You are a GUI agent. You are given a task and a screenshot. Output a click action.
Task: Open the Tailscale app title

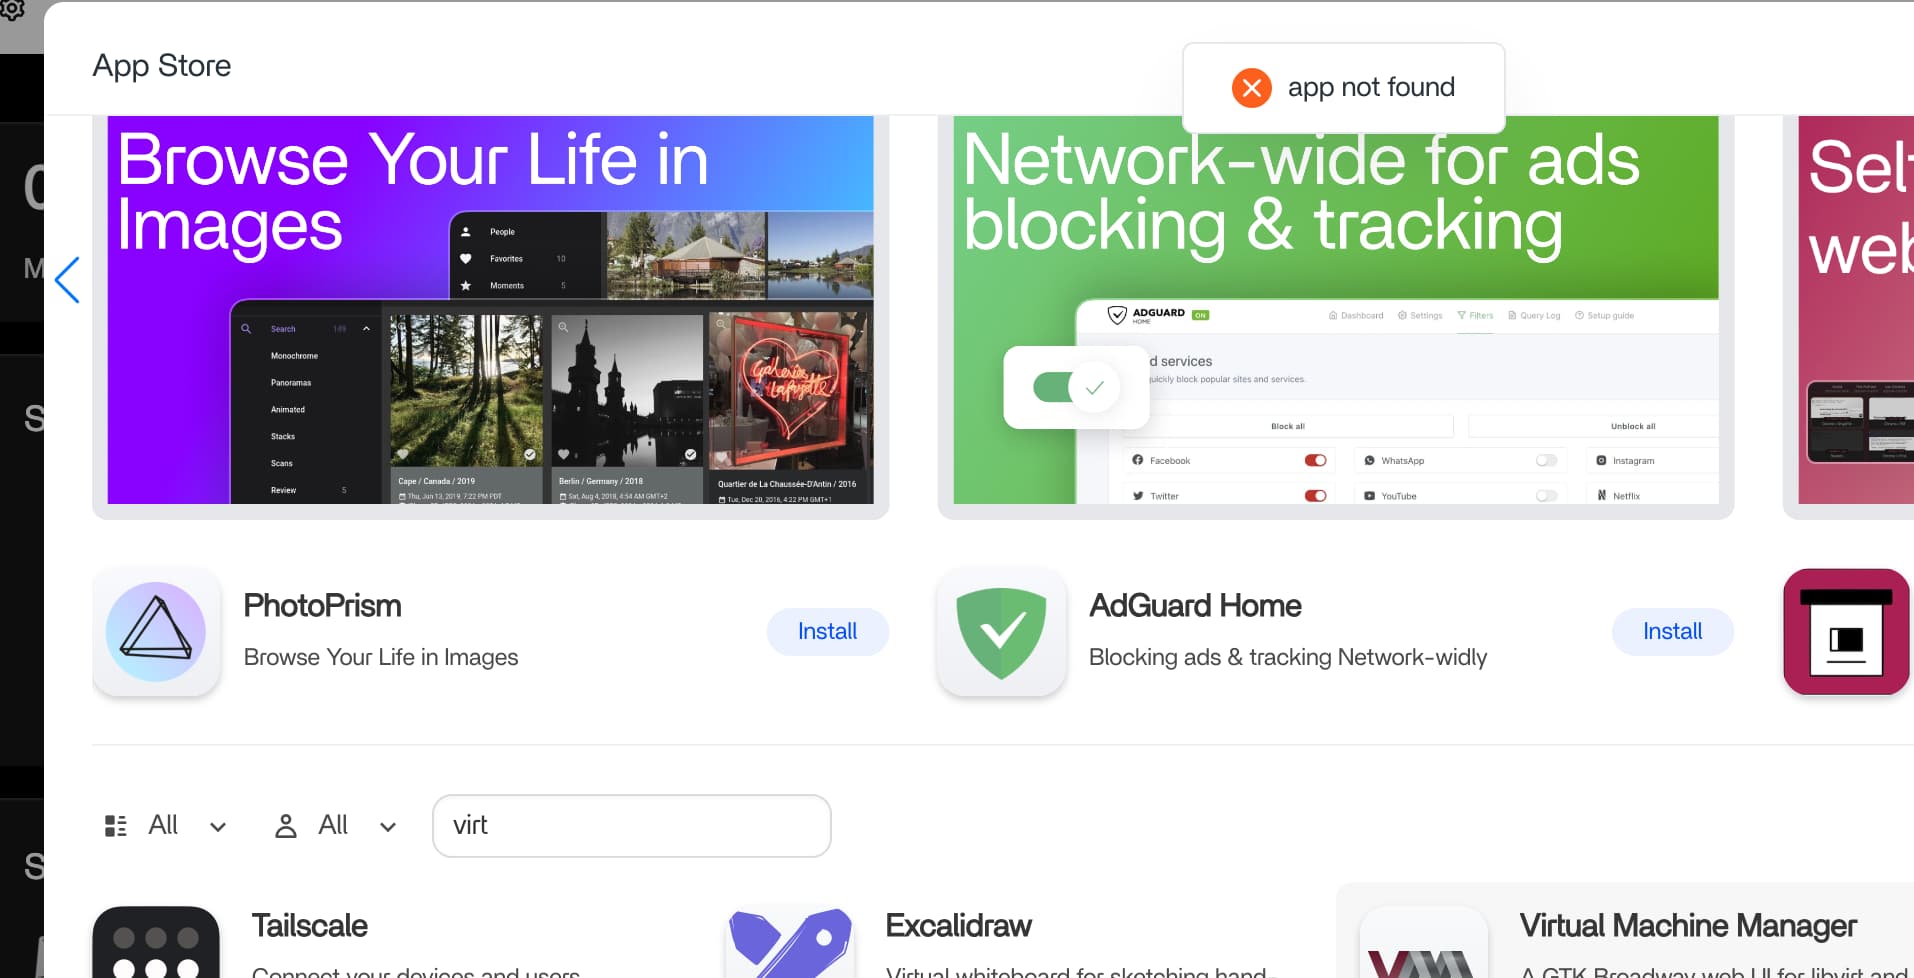pos(309,926)
